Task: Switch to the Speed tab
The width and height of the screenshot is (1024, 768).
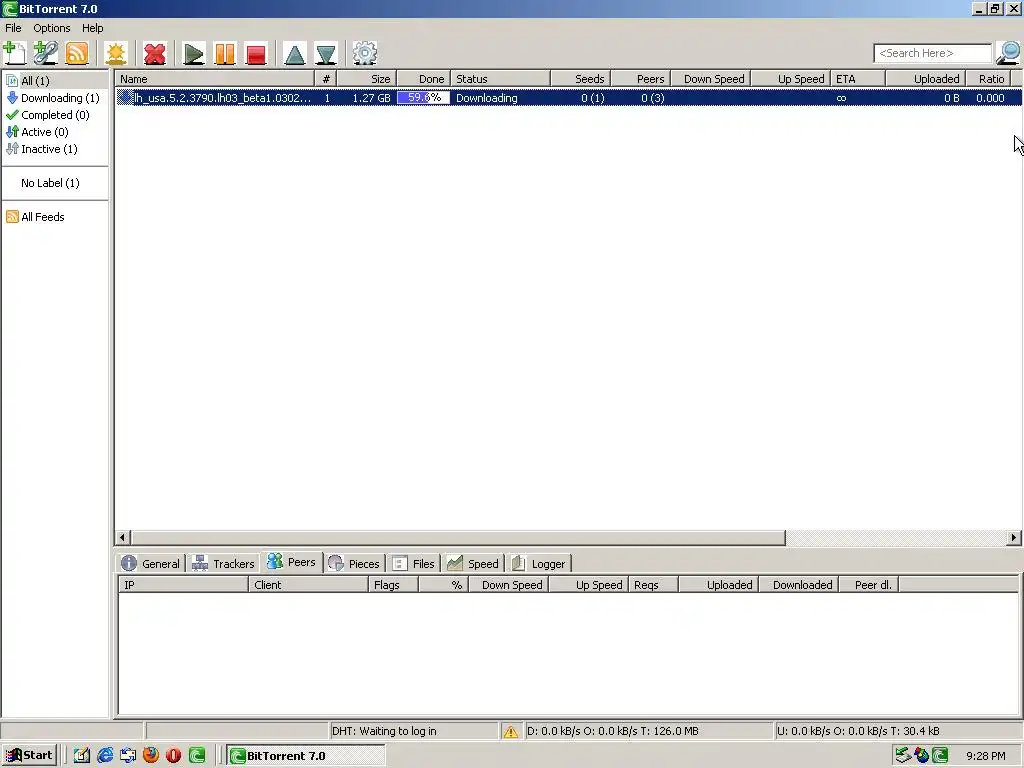Action: [x=473, y=563]
